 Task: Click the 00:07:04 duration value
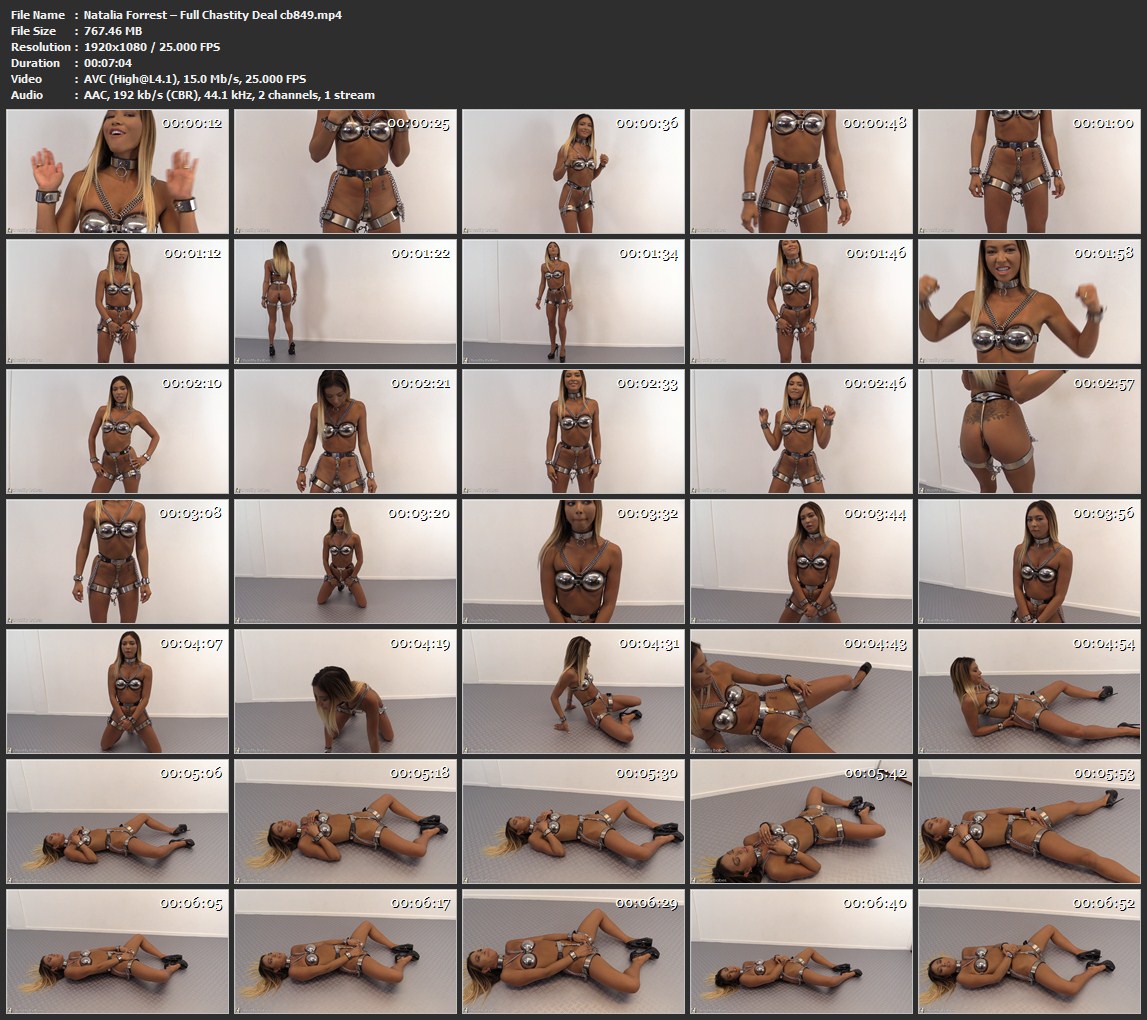[x=109, y=63]
